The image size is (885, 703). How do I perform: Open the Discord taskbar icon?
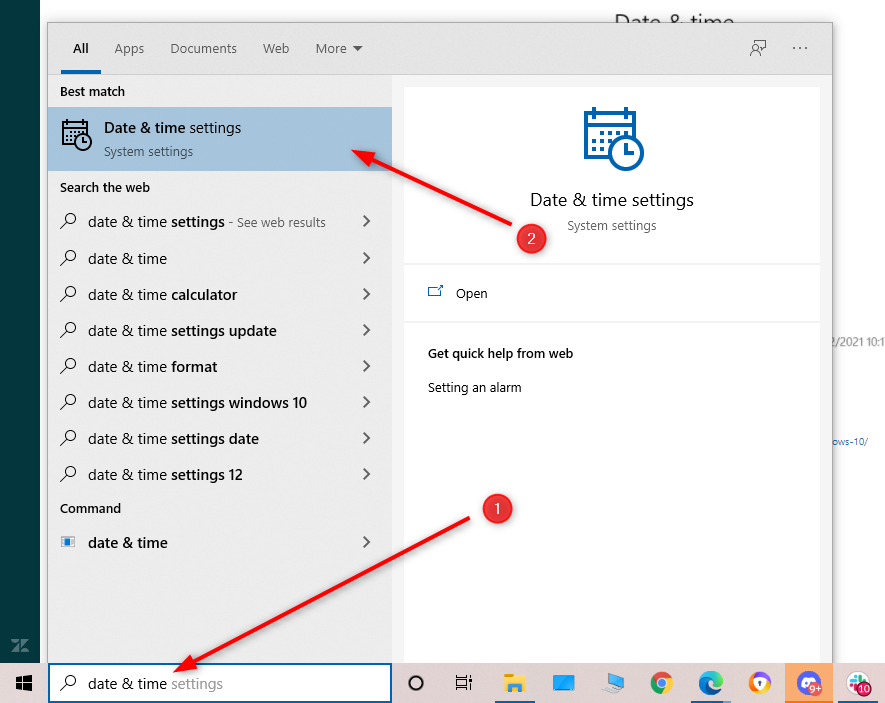809,683
